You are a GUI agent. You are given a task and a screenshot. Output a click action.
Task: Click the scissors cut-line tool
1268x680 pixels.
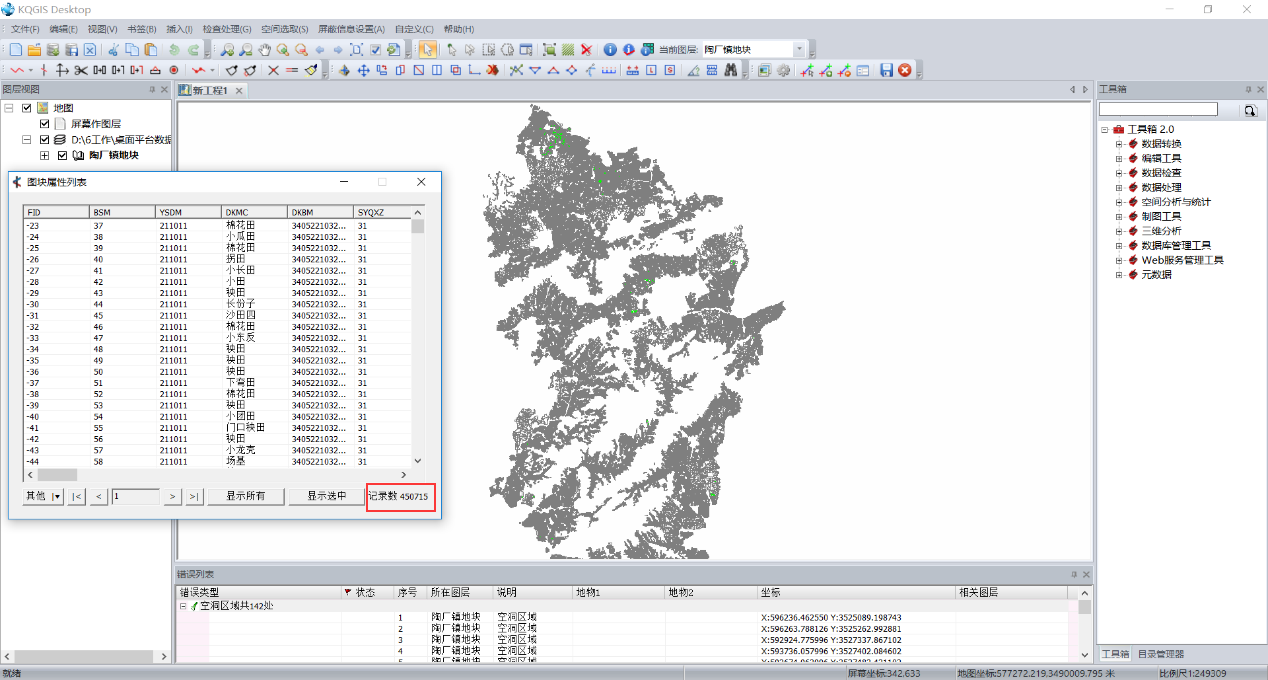coord(81,70)
